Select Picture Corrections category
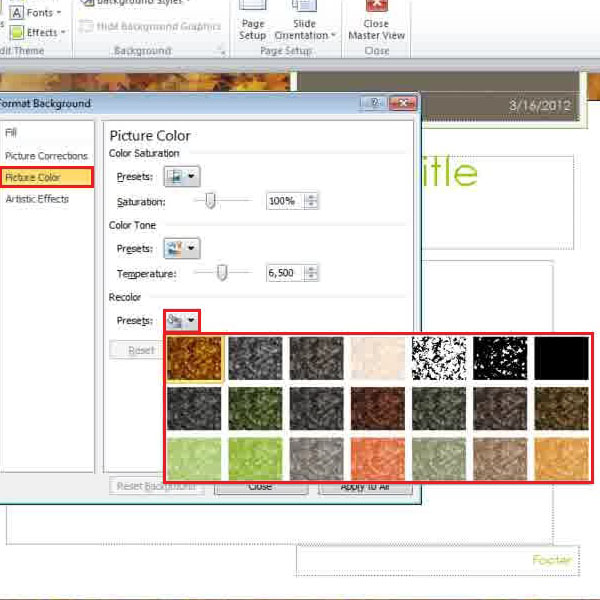Viewport: 600px width, 600px height. [x=46, y=156]
